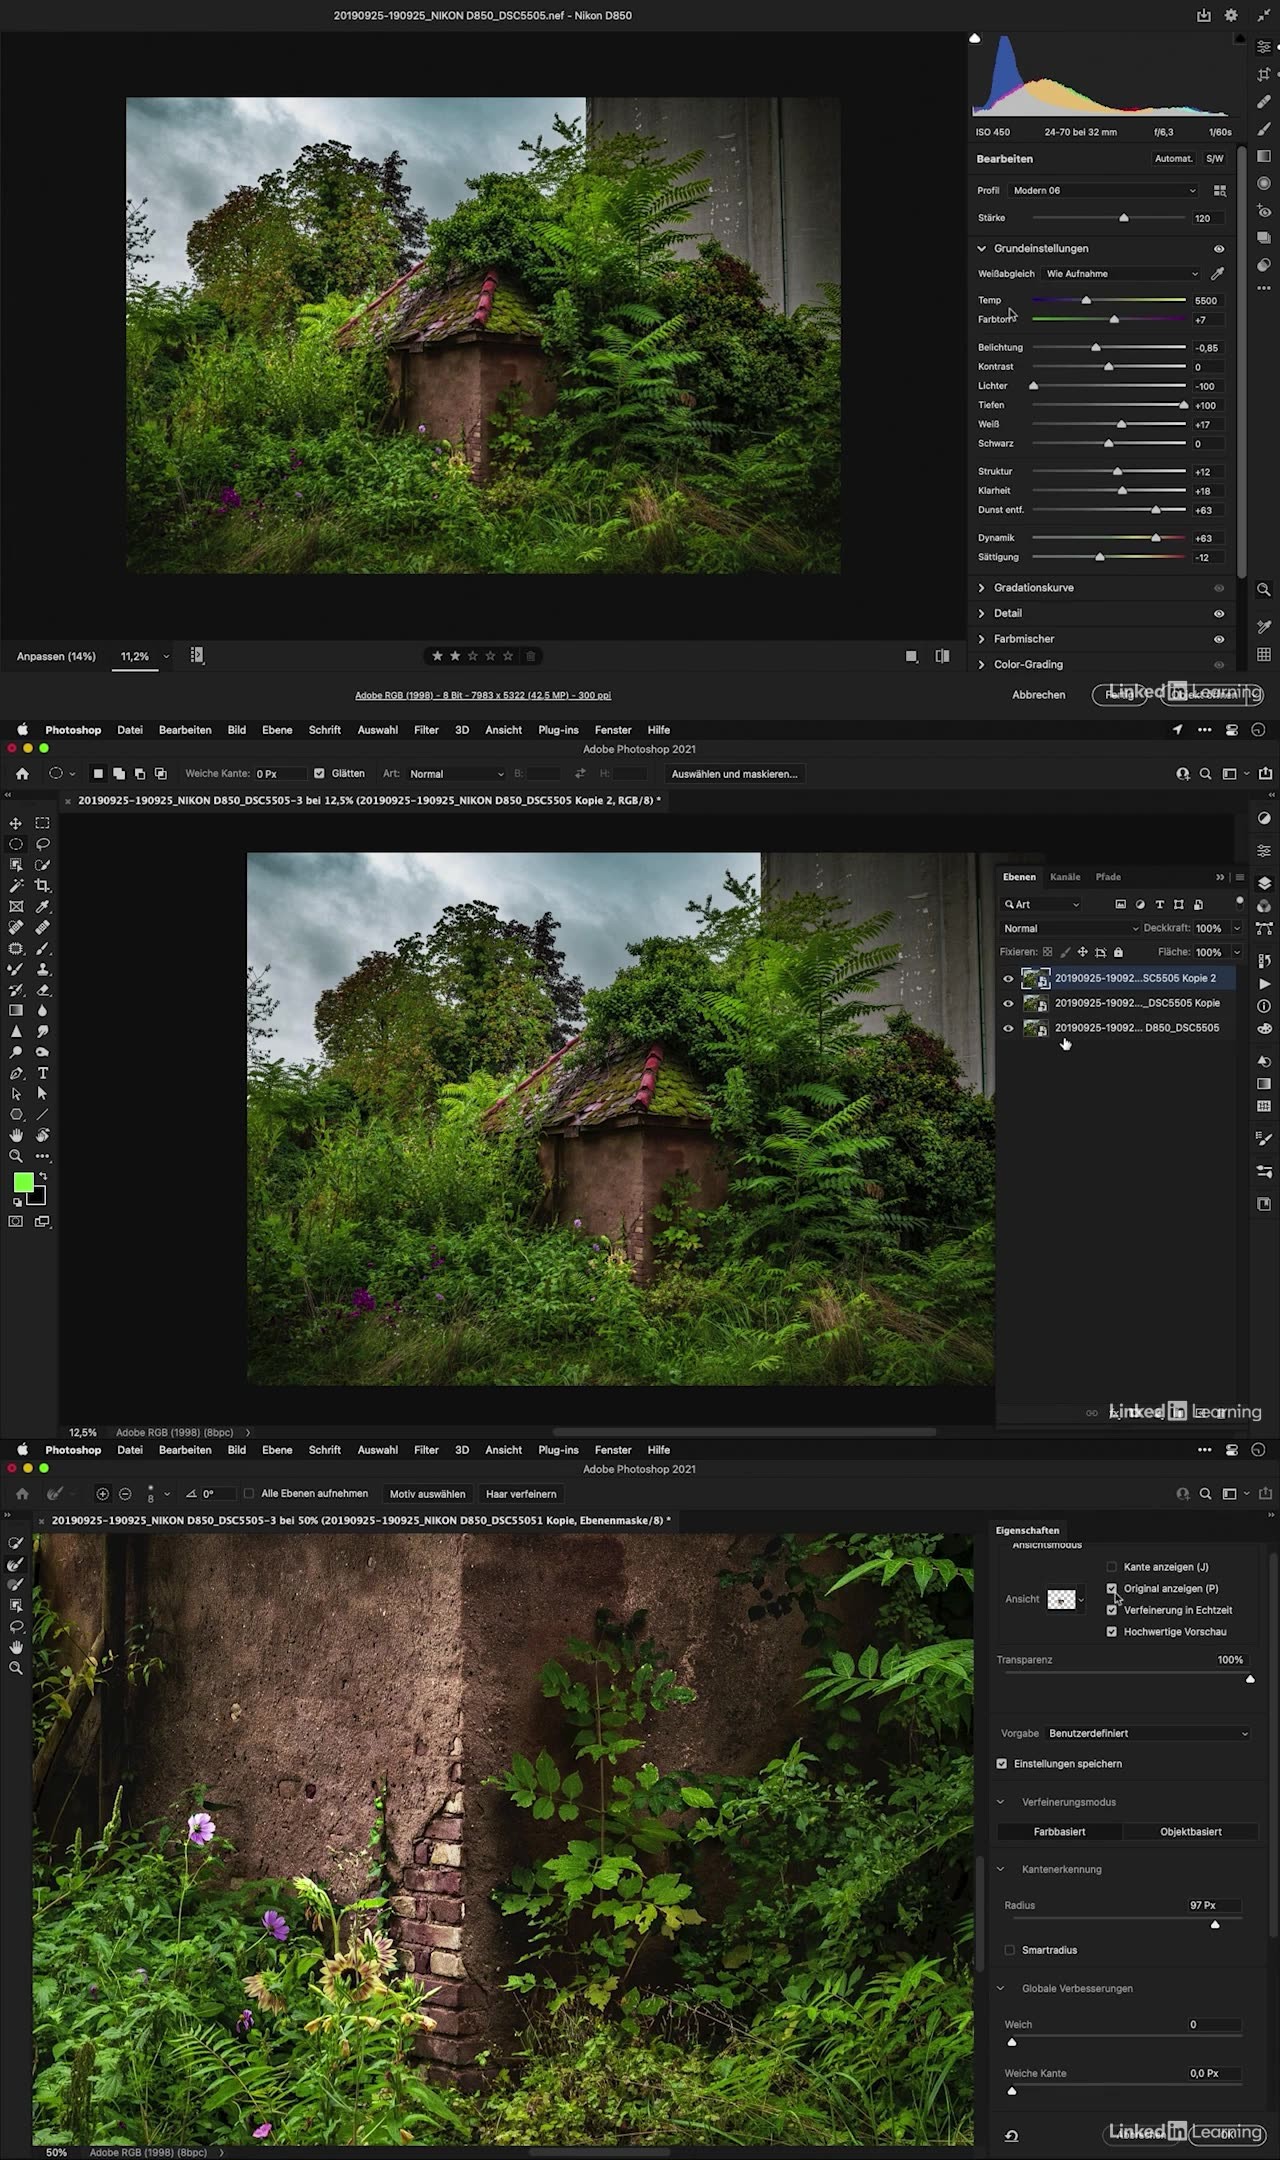1280x2160 pixels.
Task: Click the Motiv auswählen button
Action: tap(427, 1494)
